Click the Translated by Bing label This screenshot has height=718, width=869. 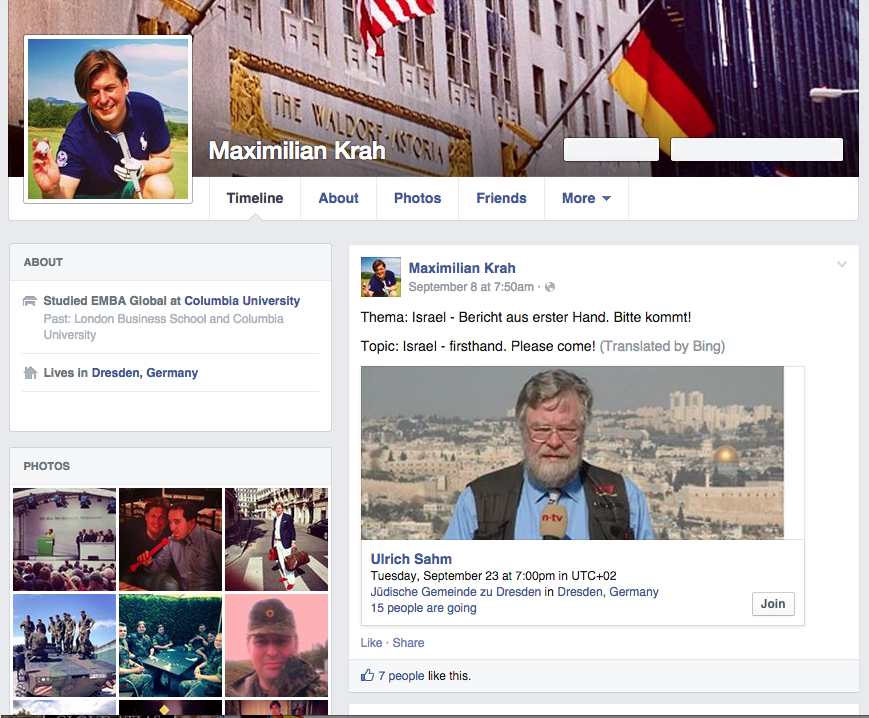click(662, 346)
